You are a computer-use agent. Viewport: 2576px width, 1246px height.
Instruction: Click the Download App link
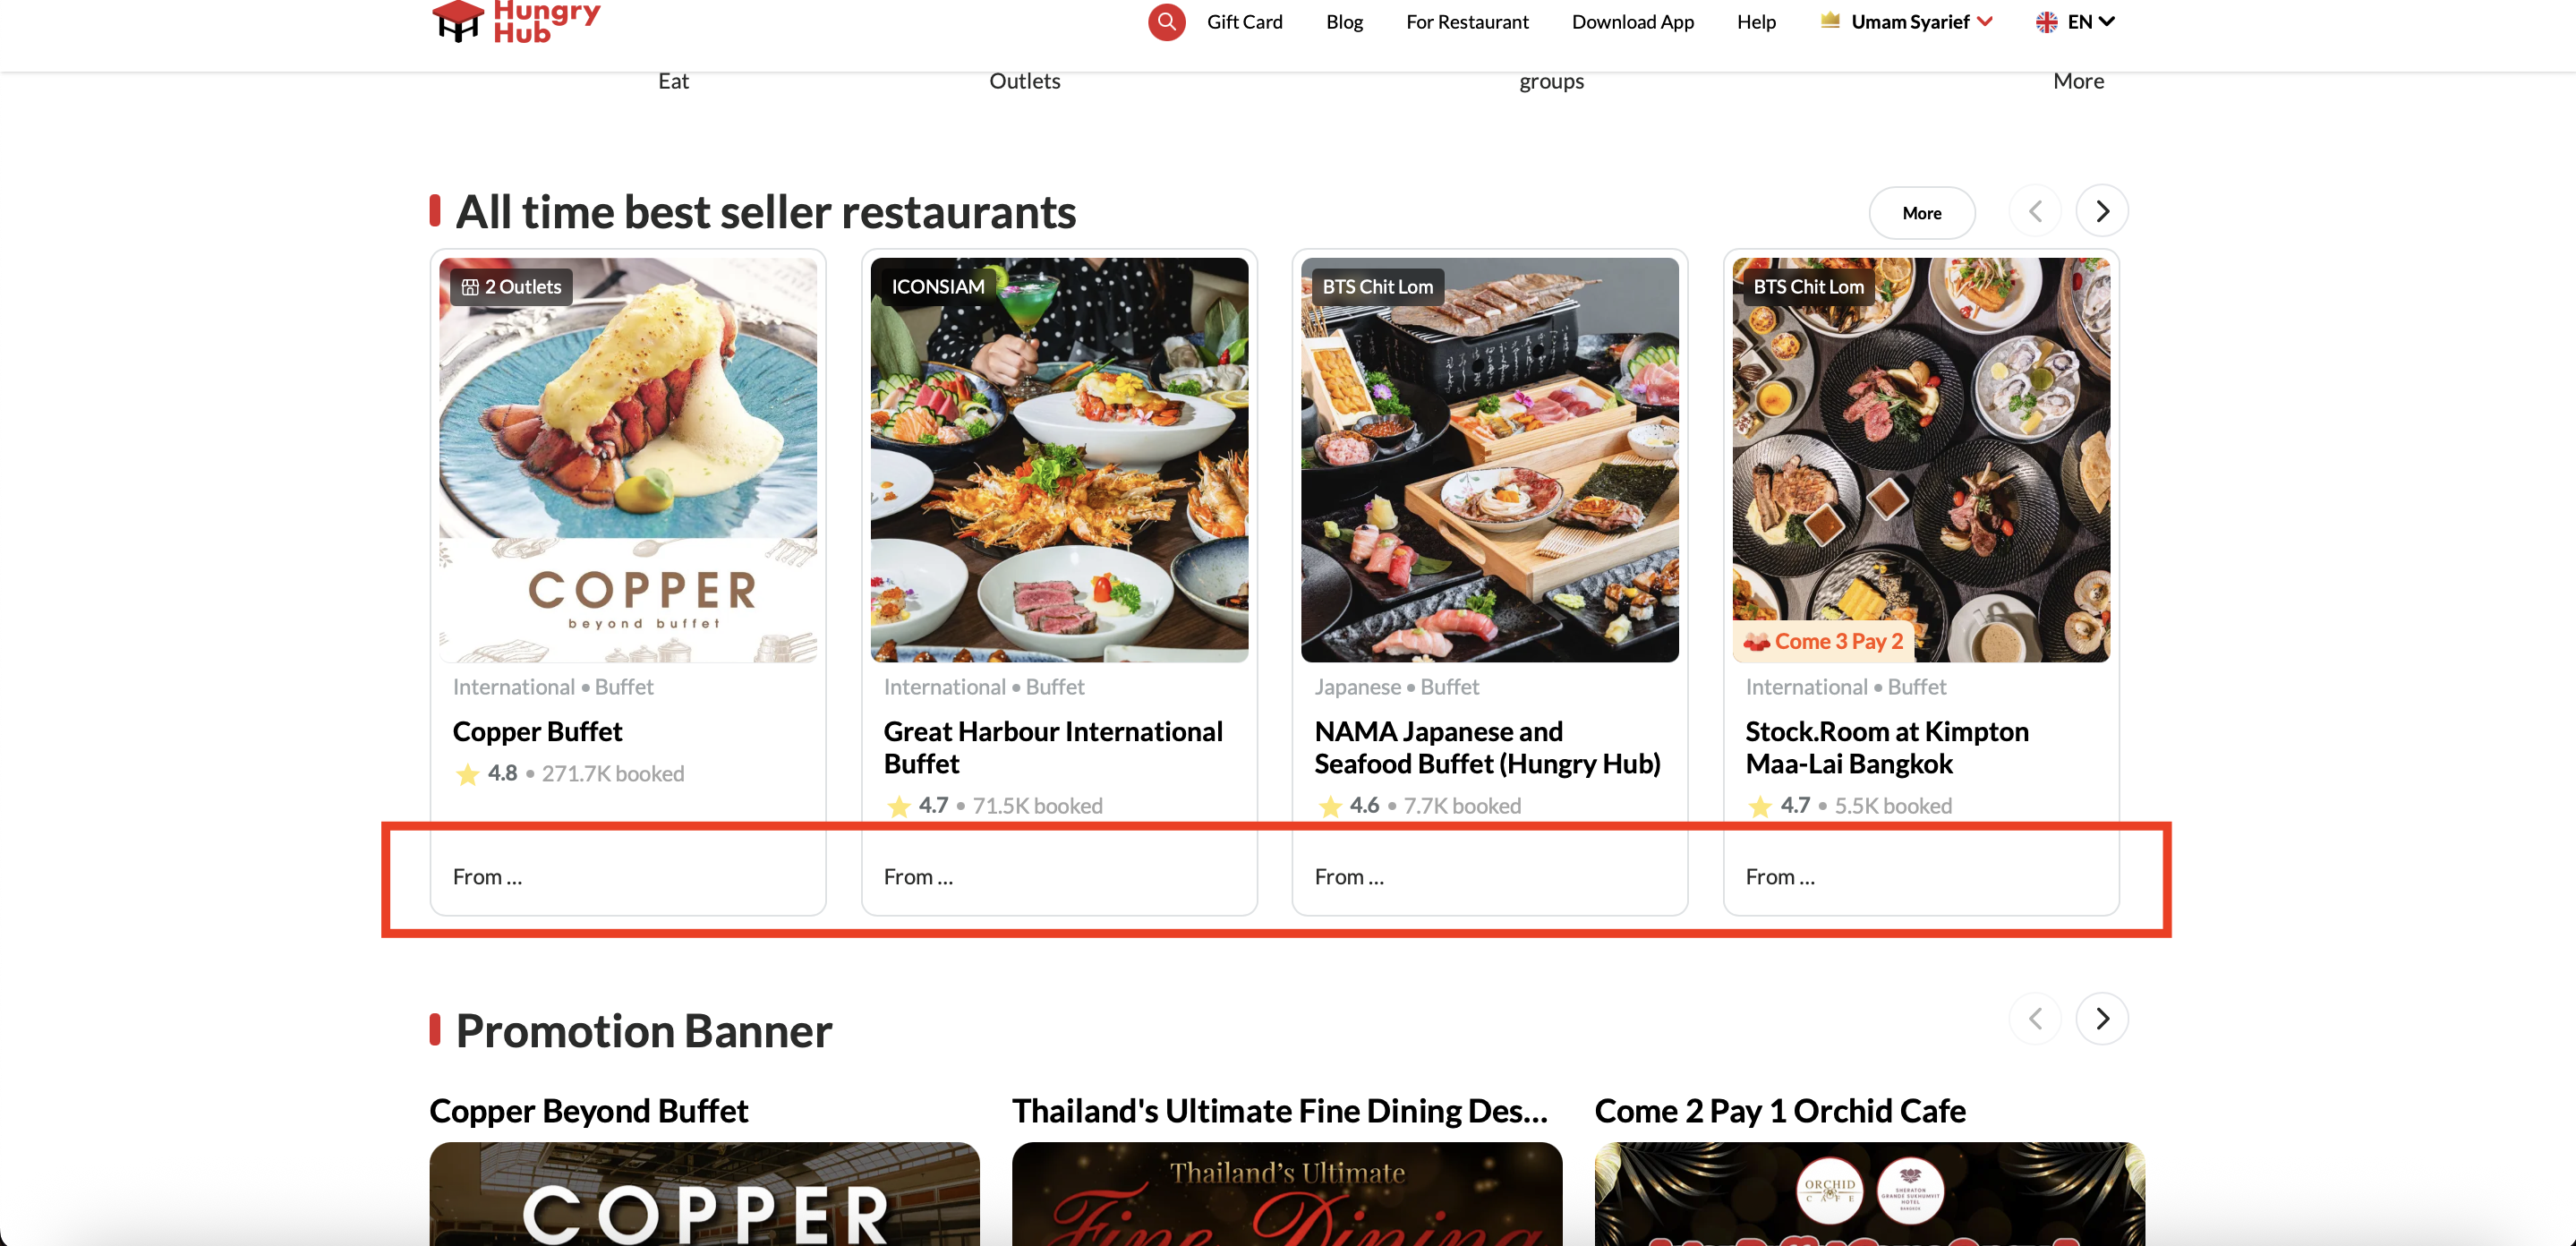[x=1632, y=22]
